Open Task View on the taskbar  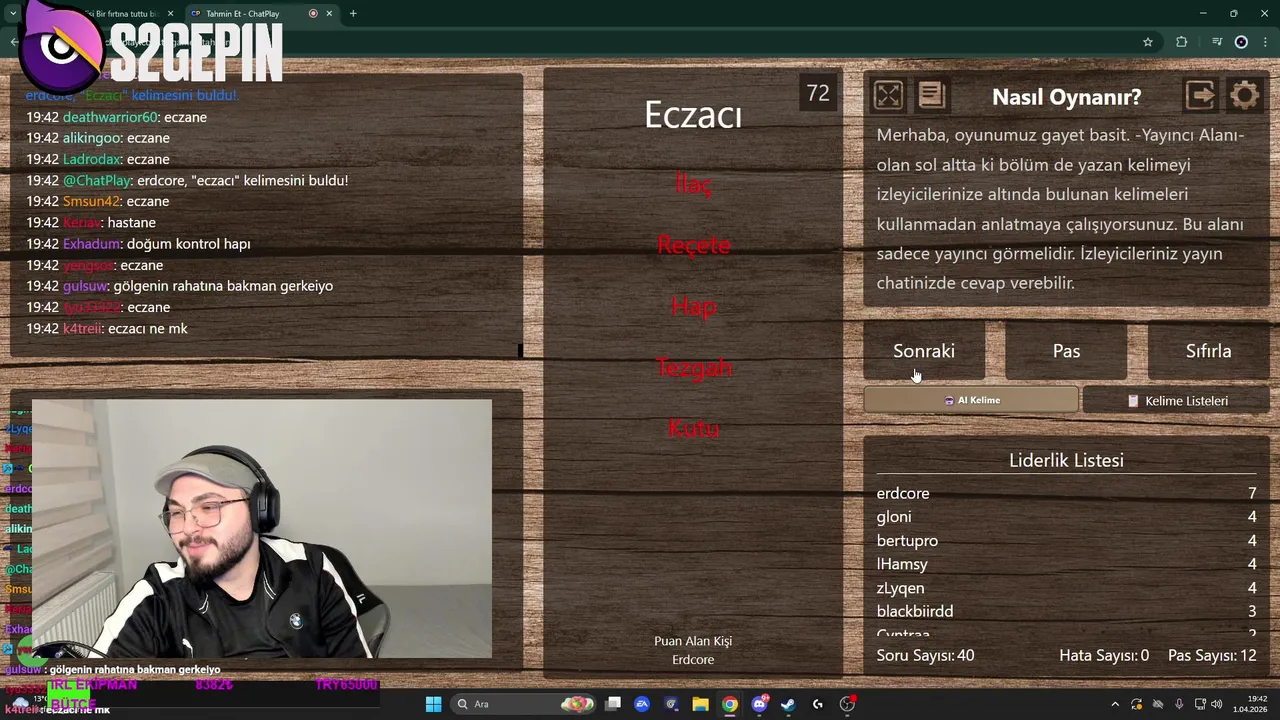pyautogui.click(x=613, y=704)
